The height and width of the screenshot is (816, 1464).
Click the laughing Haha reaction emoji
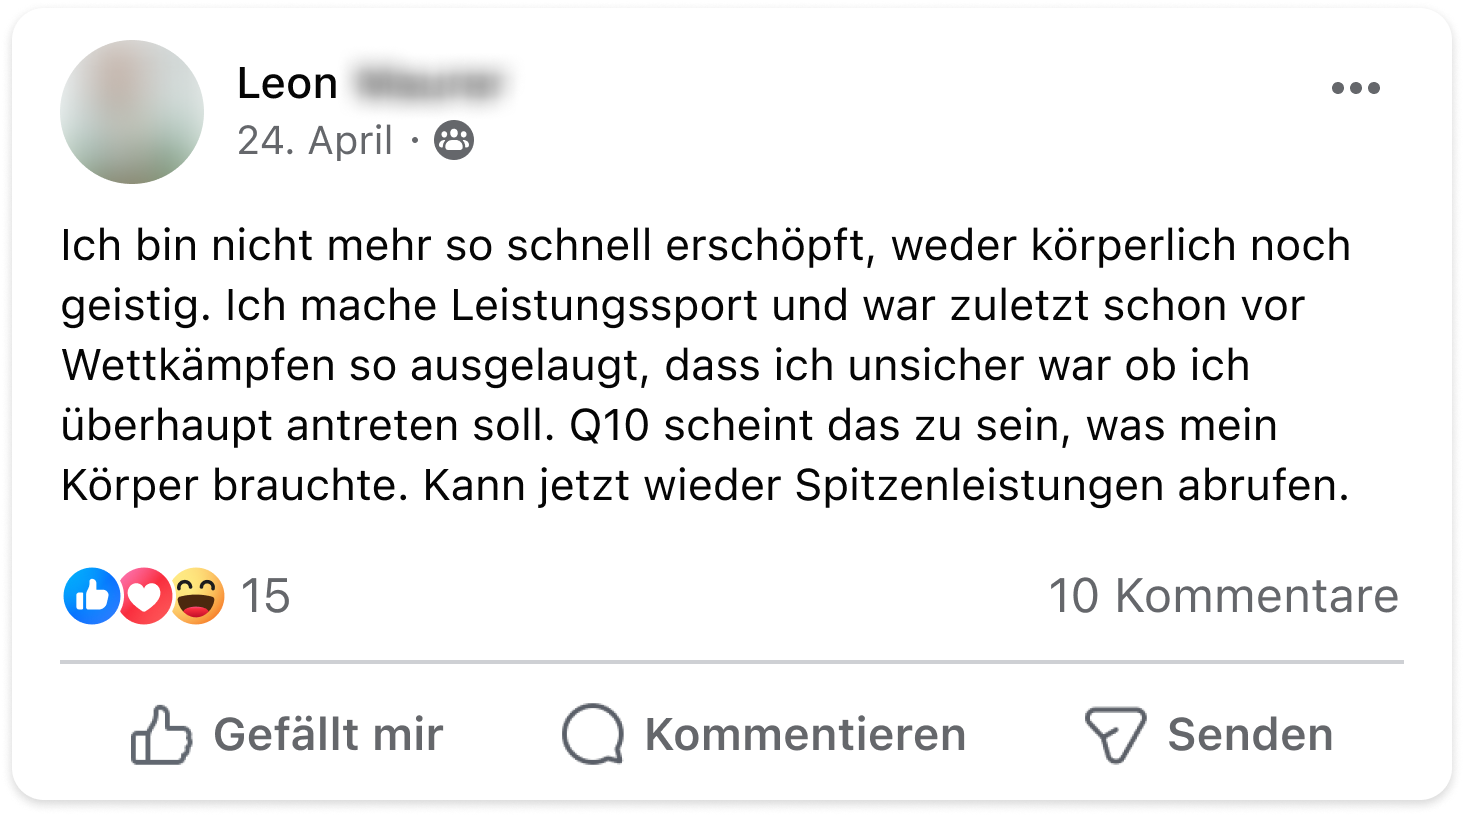tap(197, 596)
